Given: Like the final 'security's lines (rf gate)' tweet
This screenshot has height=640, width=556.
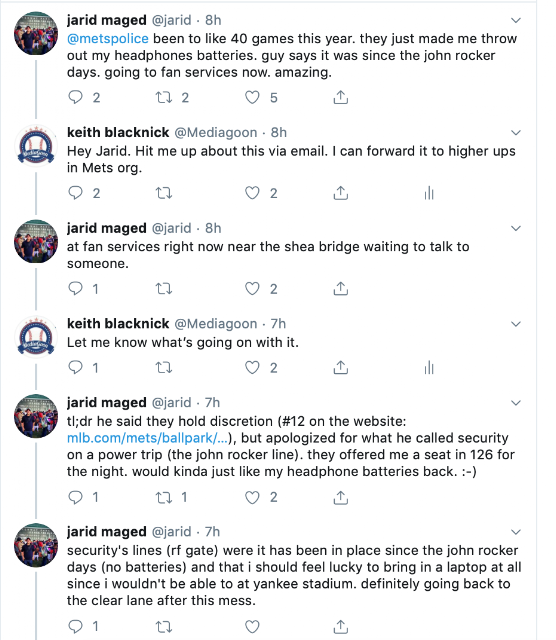Looking at the screenshot, I should [x=252, y=627].
